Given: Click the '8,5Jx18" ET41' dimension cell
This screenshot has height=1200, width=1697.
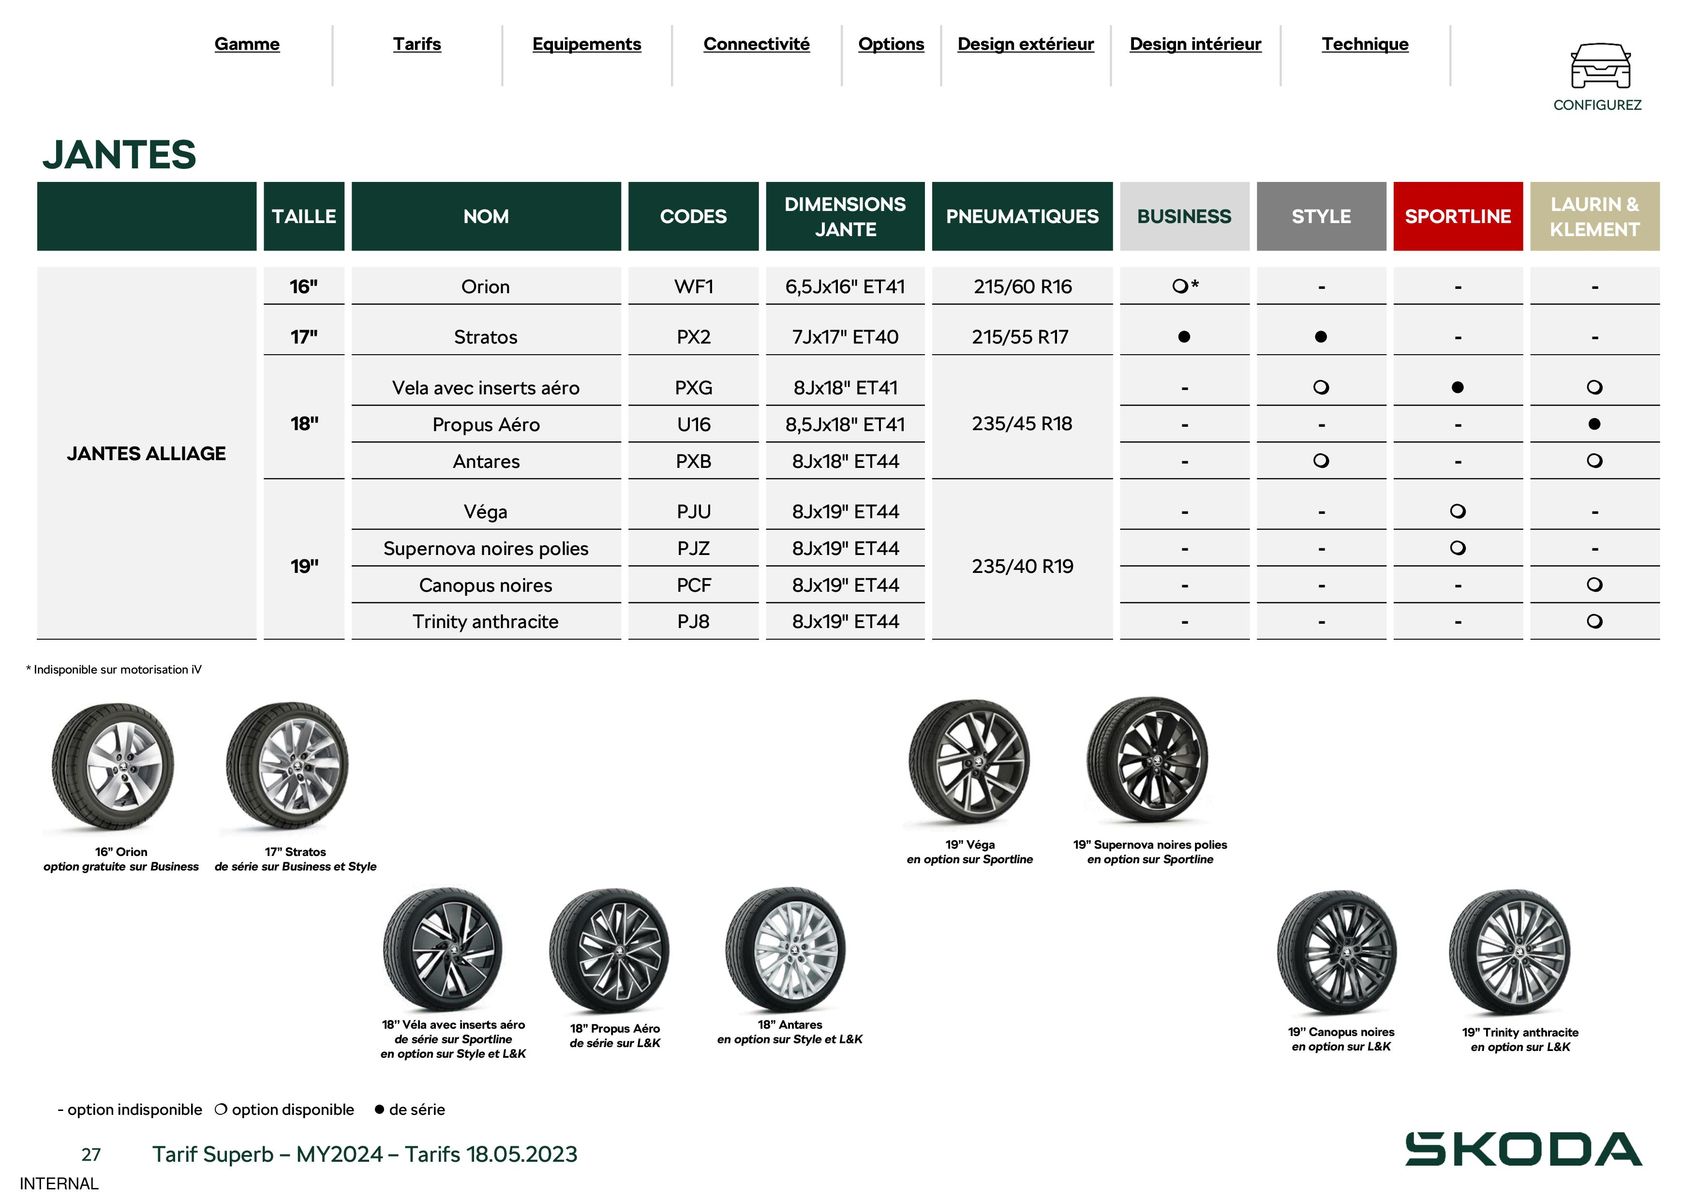Looking at the screenshot, I should (x=845, y=424).
